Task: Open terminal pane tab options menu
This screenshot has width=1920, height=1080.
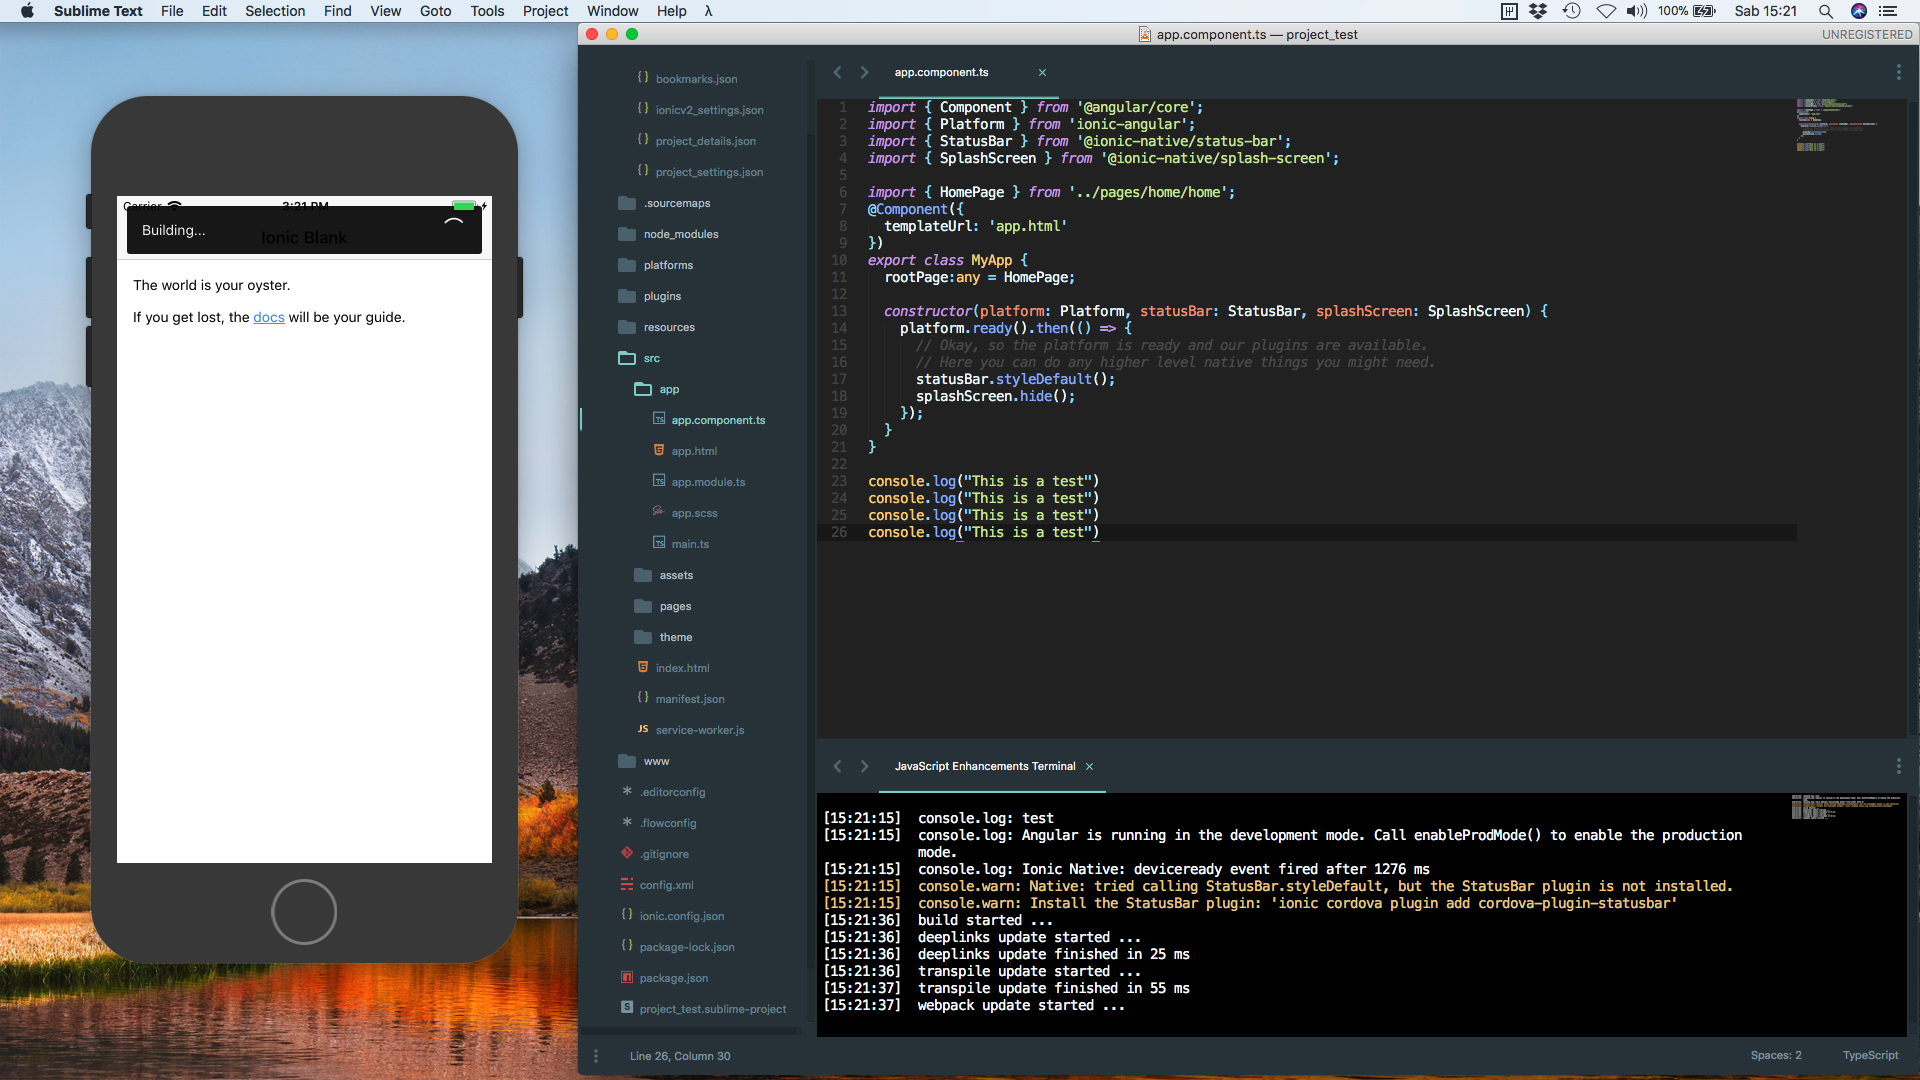Action: 1898,766
